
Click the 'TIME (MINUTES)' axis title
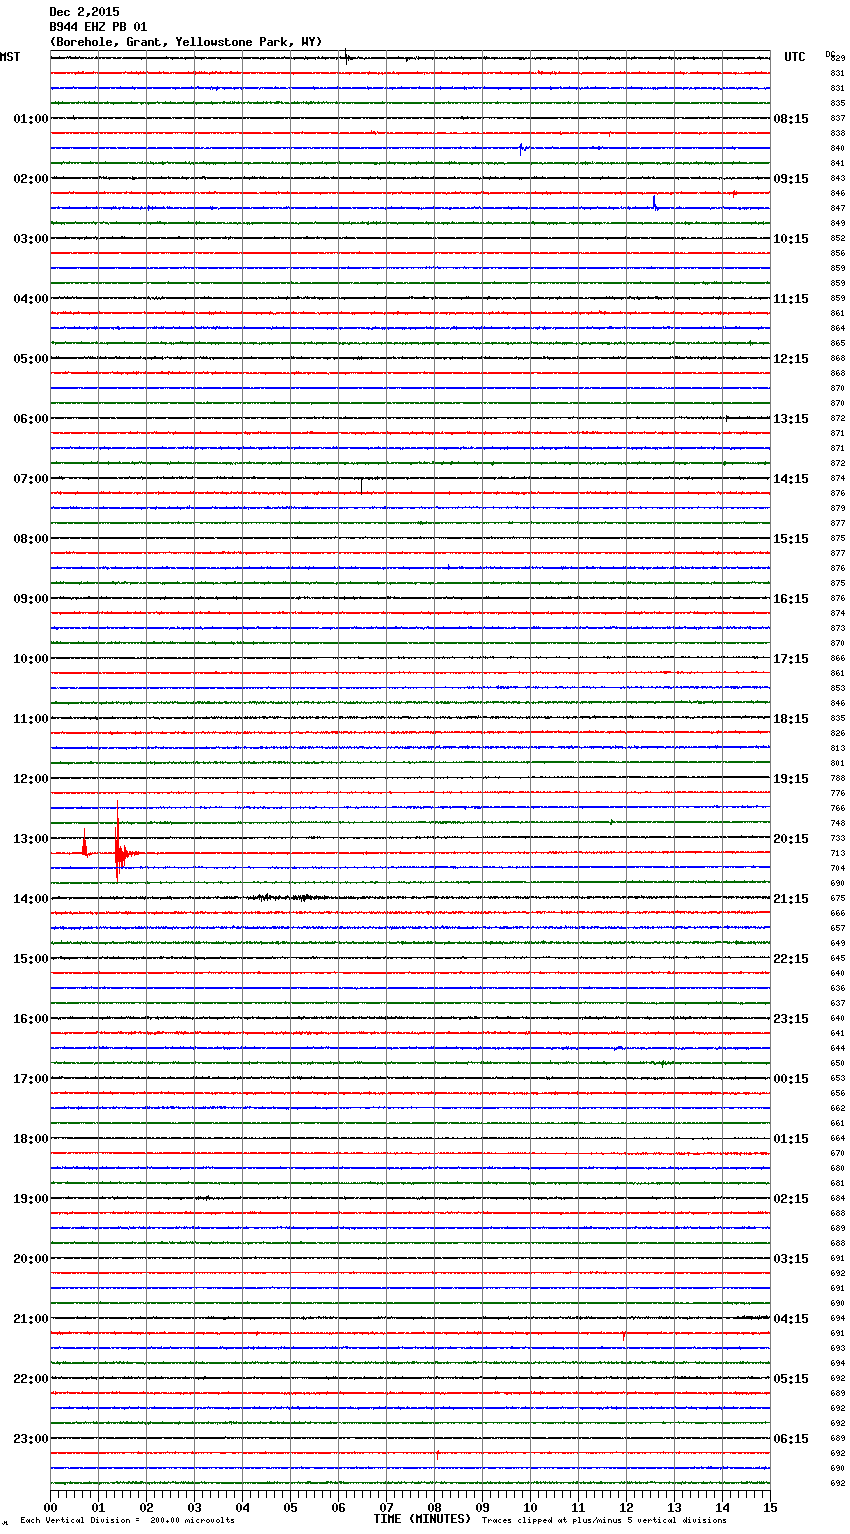(x=422, y=1519)
